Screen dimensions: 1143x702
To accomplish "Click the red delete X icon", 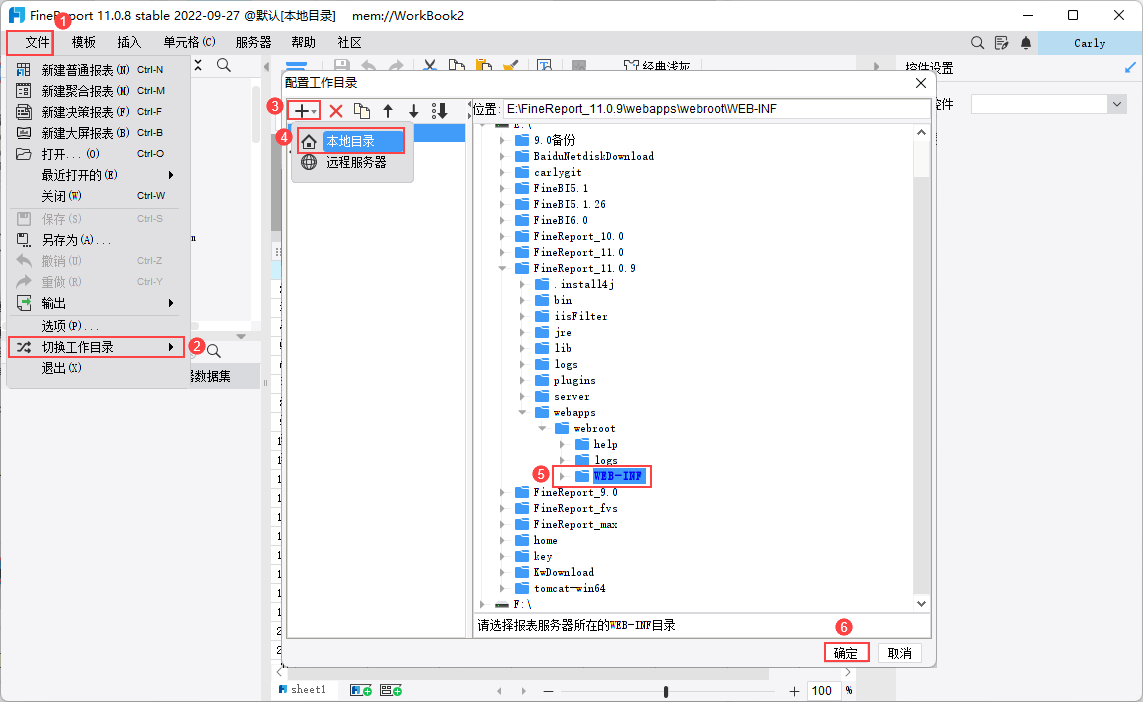I will point(335,111).
